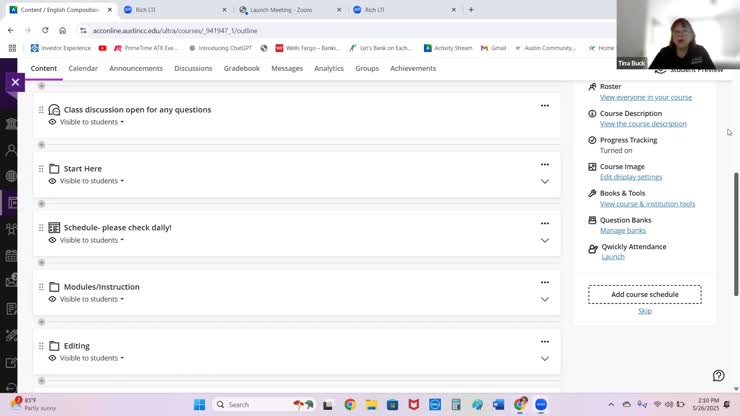Go to Chrome home page button

[62, 30]
